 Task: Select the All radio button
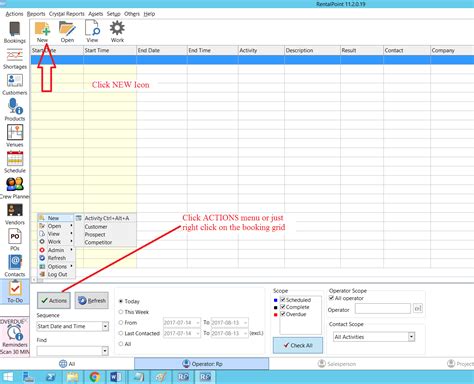pyautogui.click(x=121, y=344)
